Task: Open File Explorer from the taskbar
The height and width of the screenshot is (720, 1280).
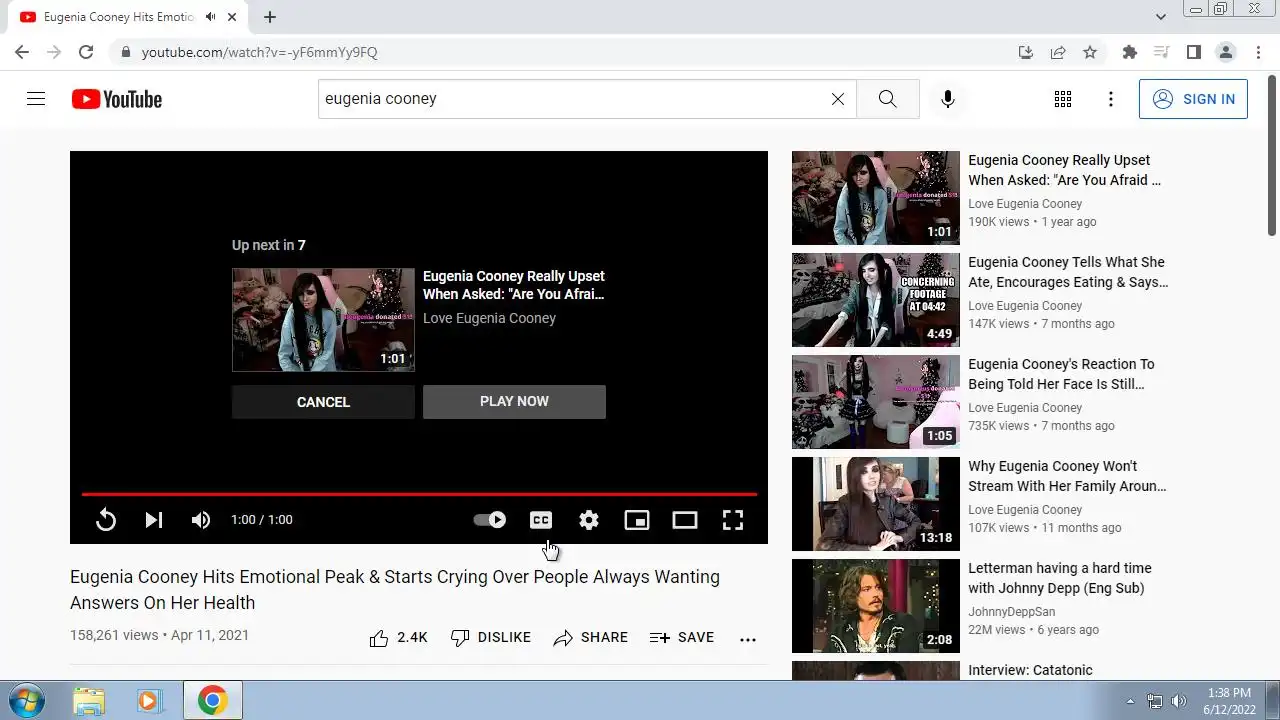Action: [x=89, y=700]
